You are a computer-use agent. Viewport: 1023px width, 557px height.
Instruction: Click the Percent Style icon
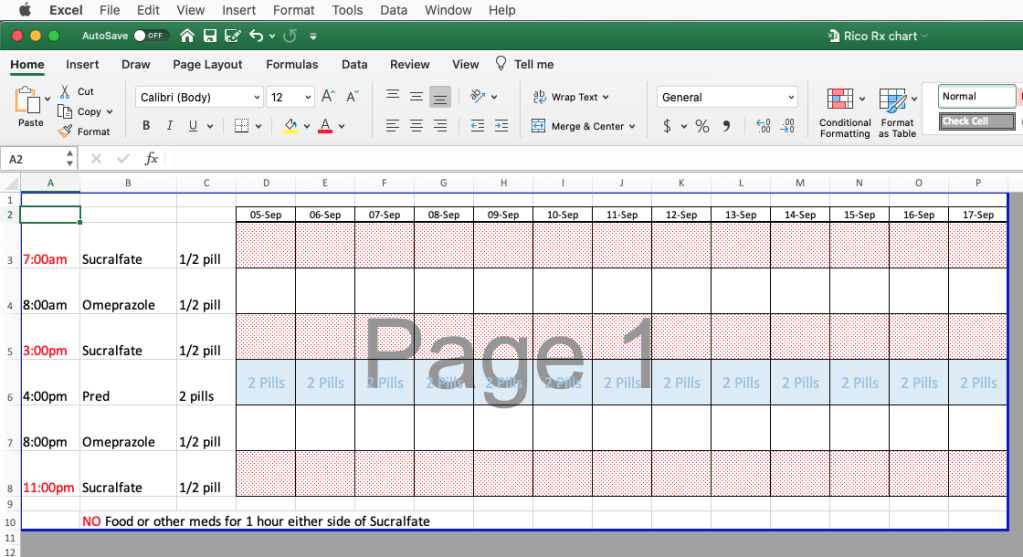click(702, 126)
